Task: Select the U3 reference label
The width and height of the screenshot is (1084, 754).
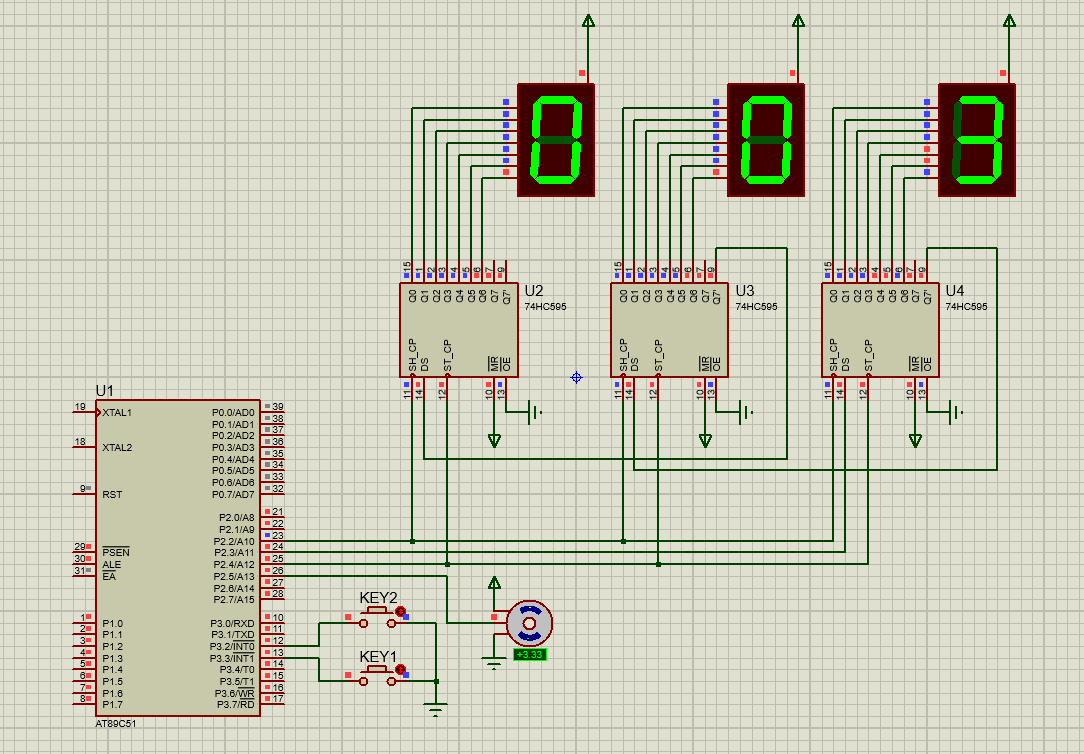Action: click(x=745, y=291)
